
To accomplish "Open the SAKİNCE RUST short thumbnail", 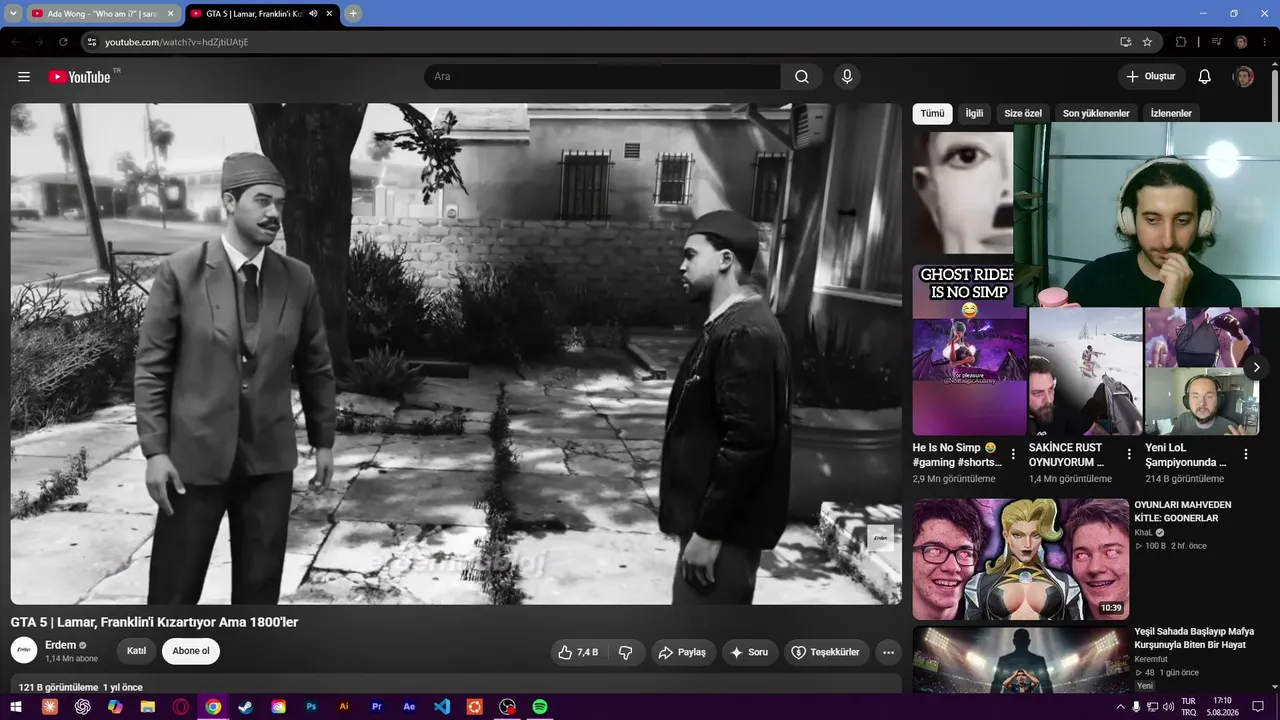I will [1086, 371].
